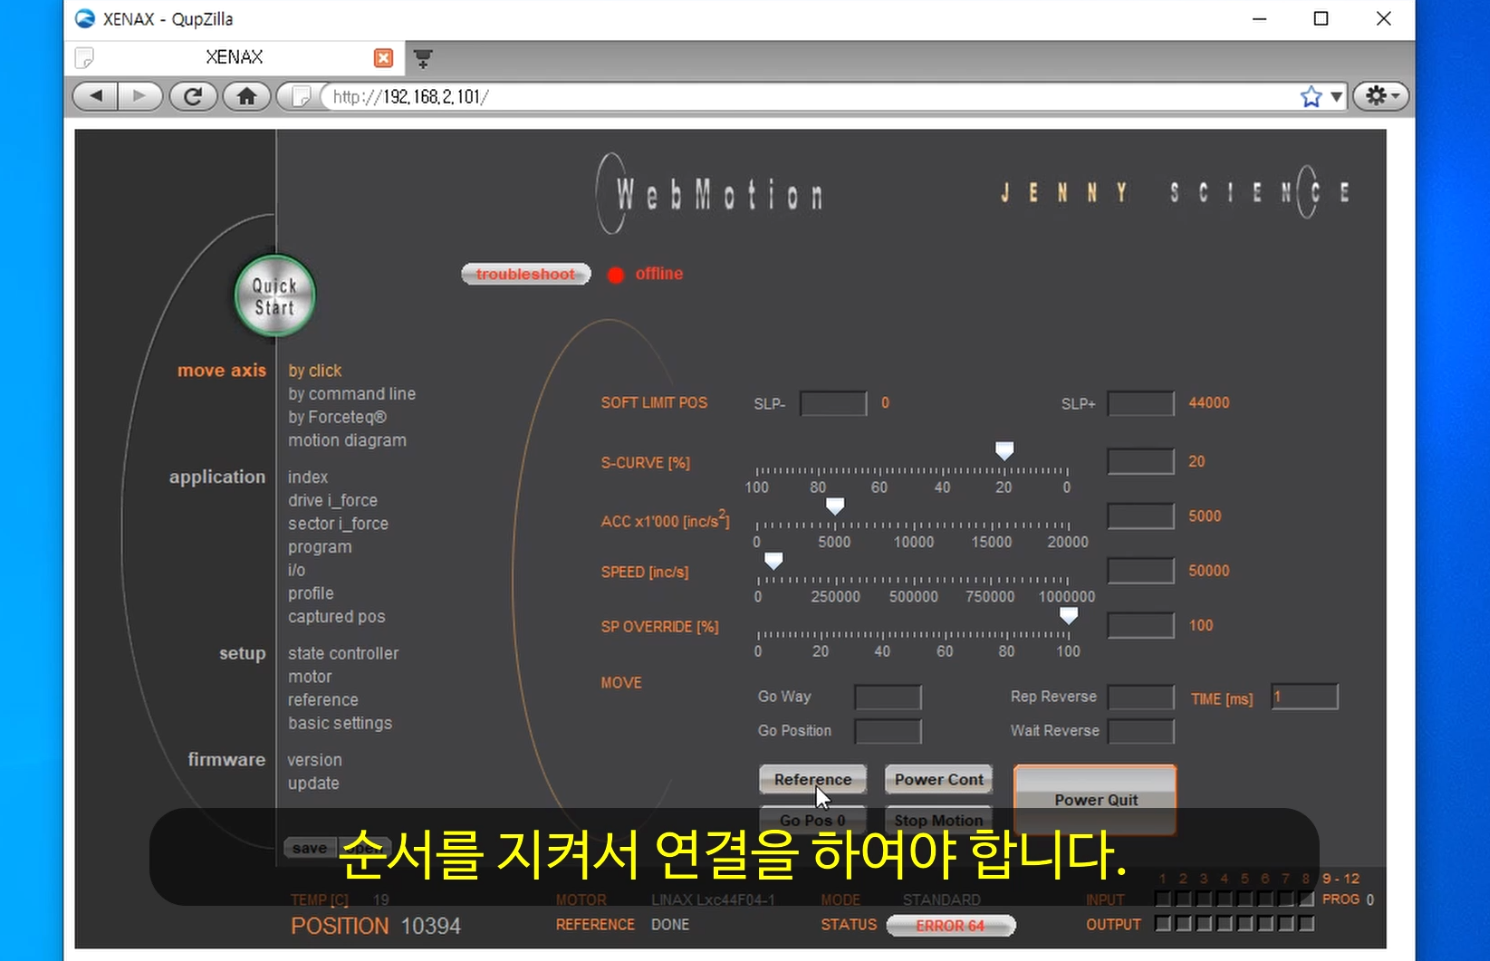Image resolution: width=1490 pixels, height=961 pixels.
Task: Open the captured pos page
Action: (x=337, y=617)
